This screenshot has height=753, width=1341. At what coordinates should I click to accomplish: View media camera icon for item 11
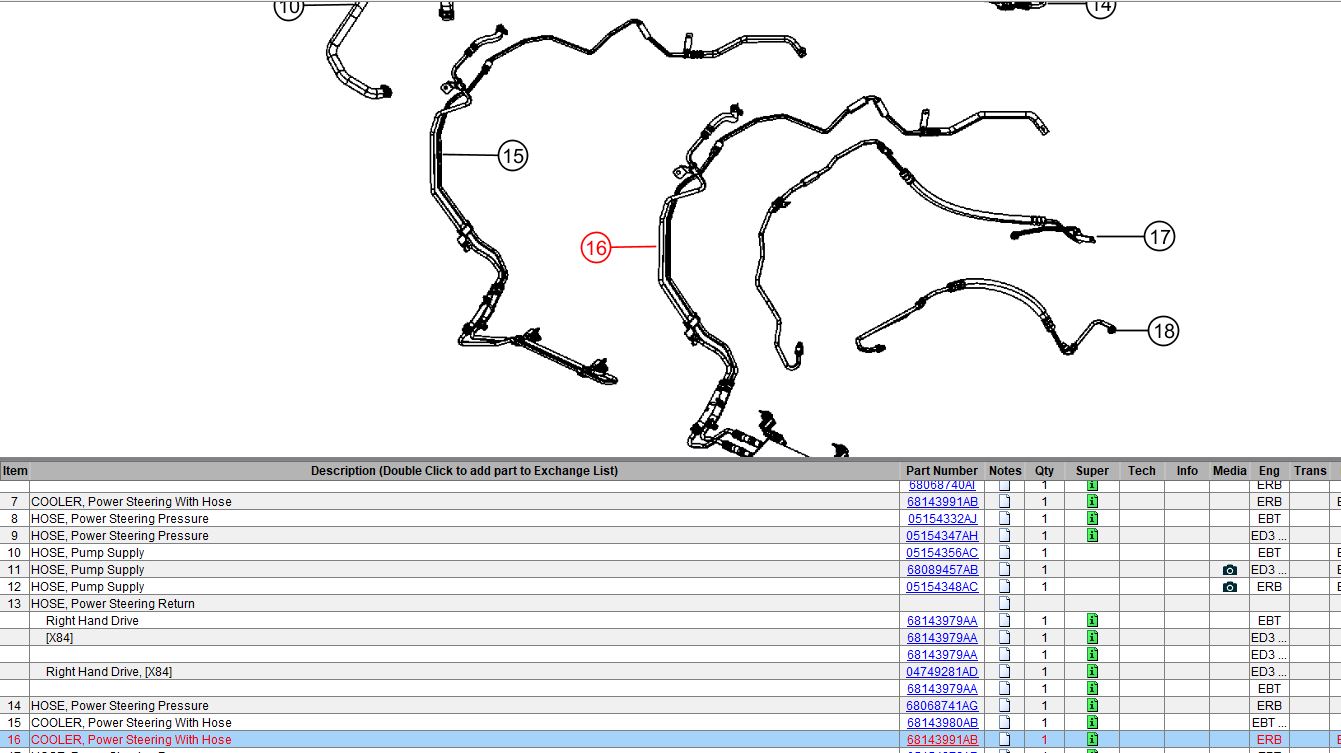tap(1230, 570)
